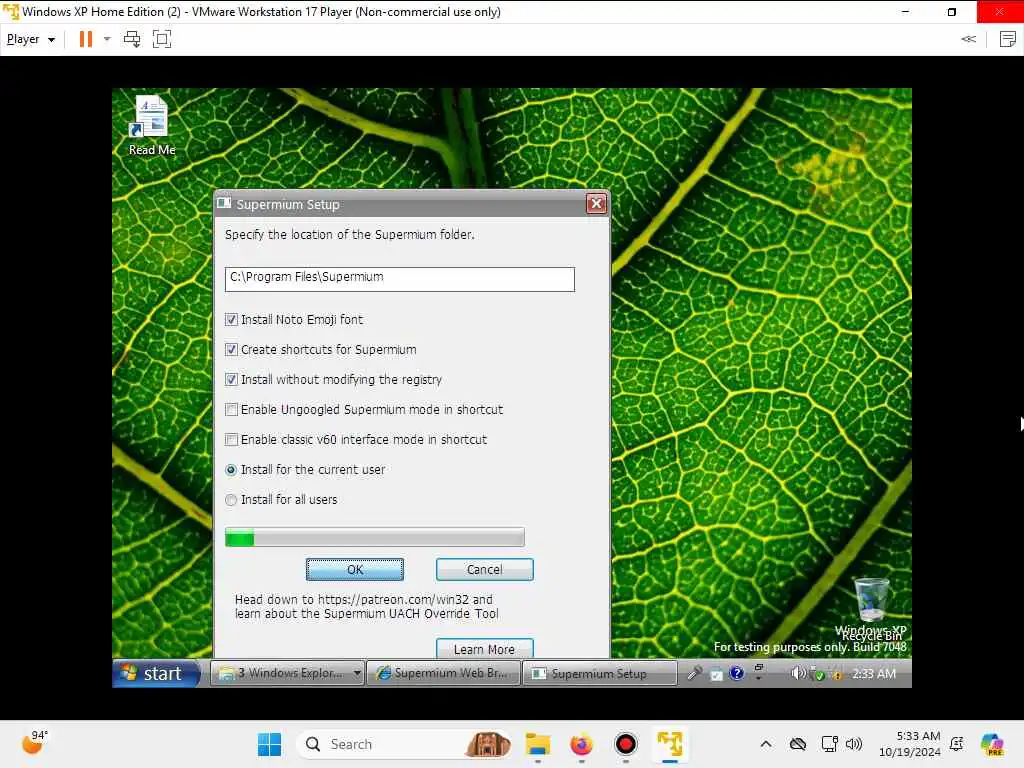Open the host notifications bell icon
This screenshot has height=768, width=1024.
click(x=957, y=744)
